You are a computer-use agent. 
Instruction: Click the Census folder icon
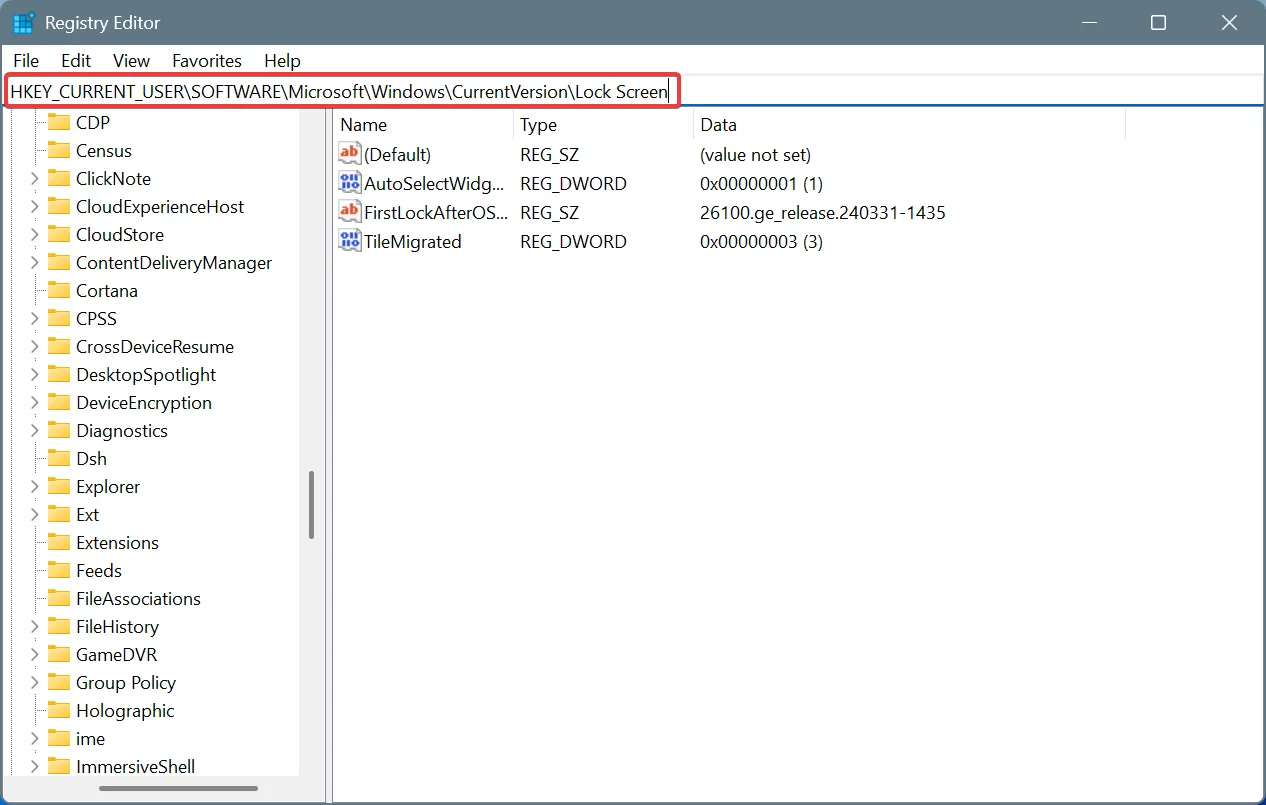tap(59, 150)
